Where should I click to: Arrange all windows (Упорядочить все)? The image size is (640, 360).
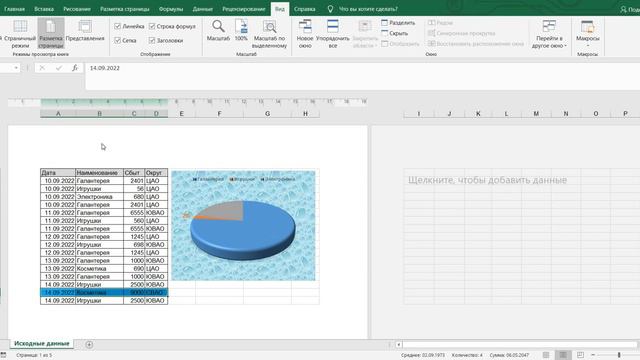333,34
